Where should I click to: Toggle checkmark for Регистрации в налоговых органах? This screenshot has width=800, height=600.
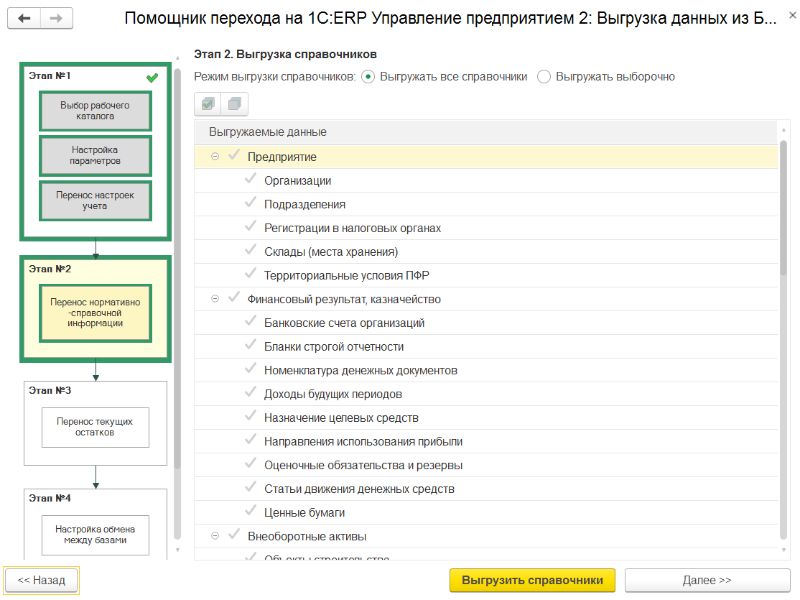click(x=251, y=226)
